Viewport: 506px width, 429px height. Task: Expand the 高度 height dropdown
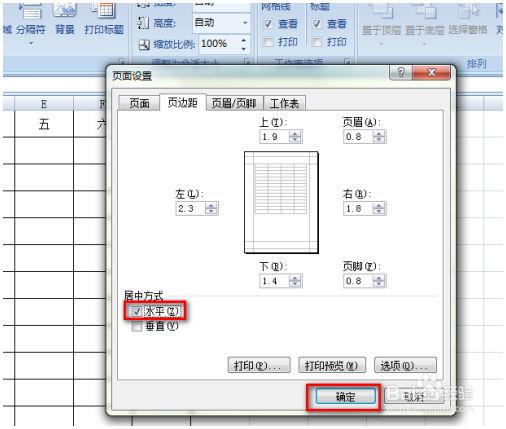245,23
